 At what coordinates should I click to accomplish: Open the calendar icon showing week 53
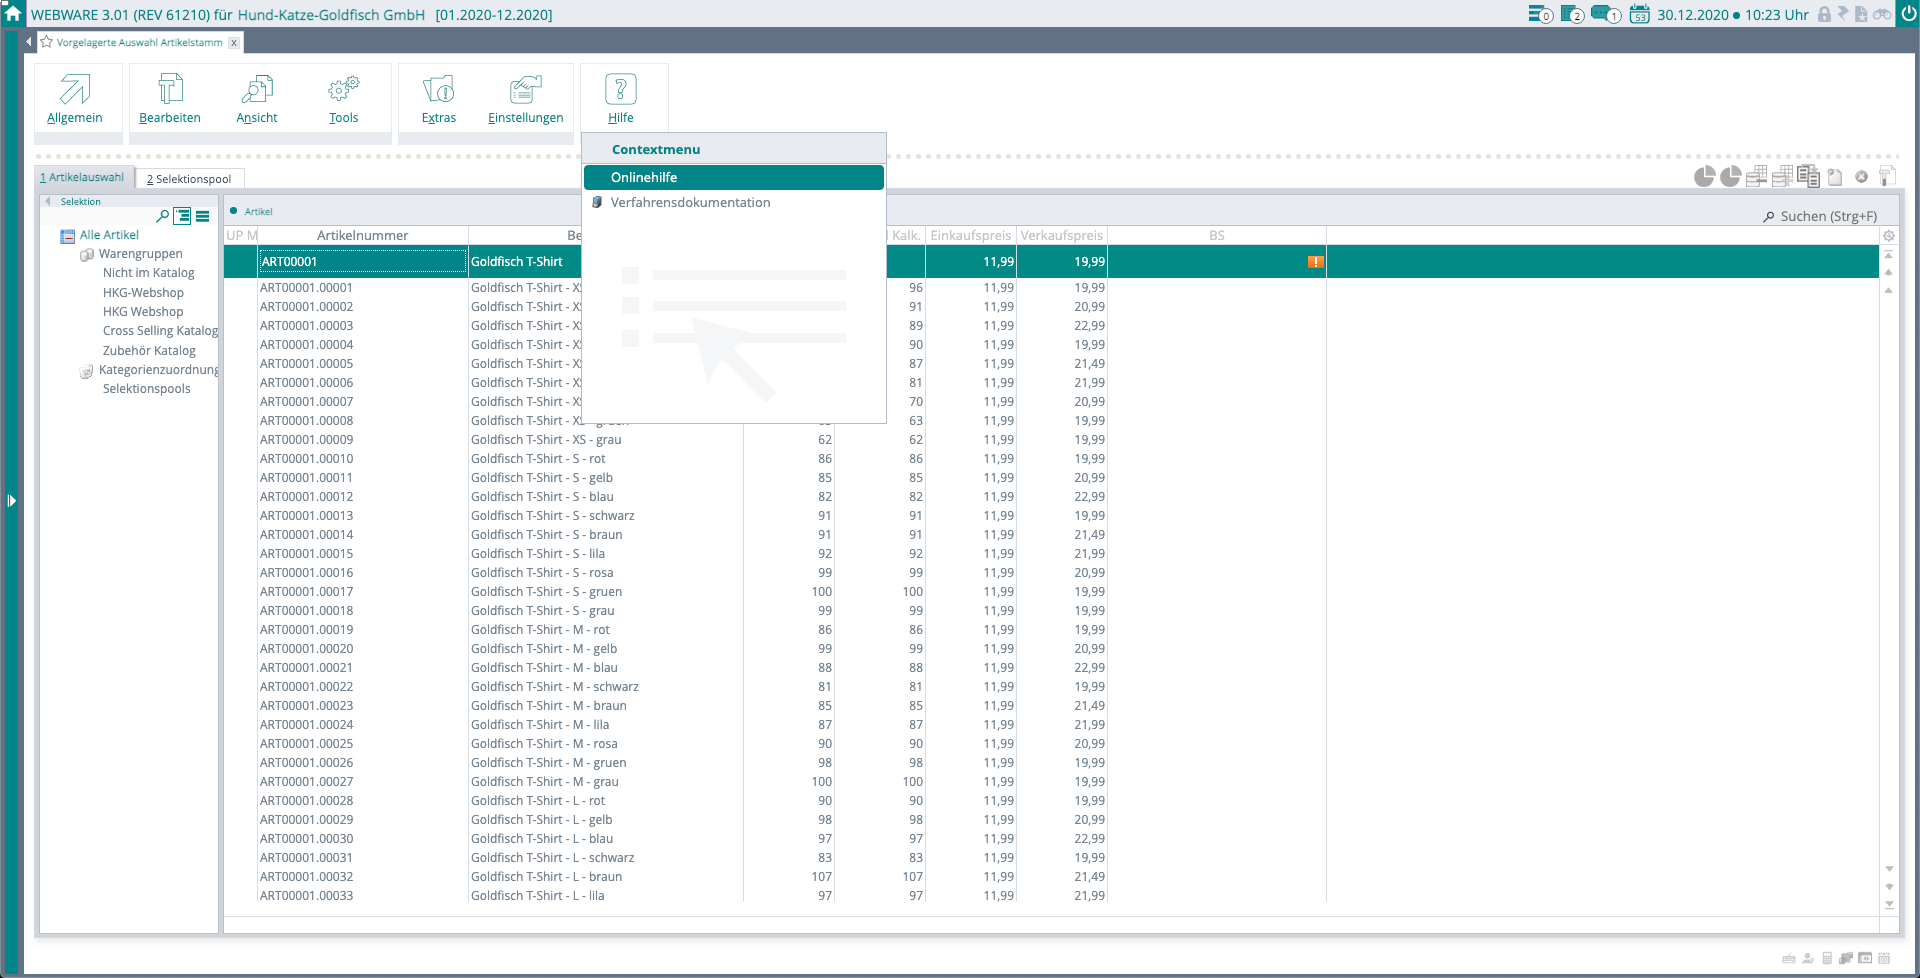click(1639, 14)
